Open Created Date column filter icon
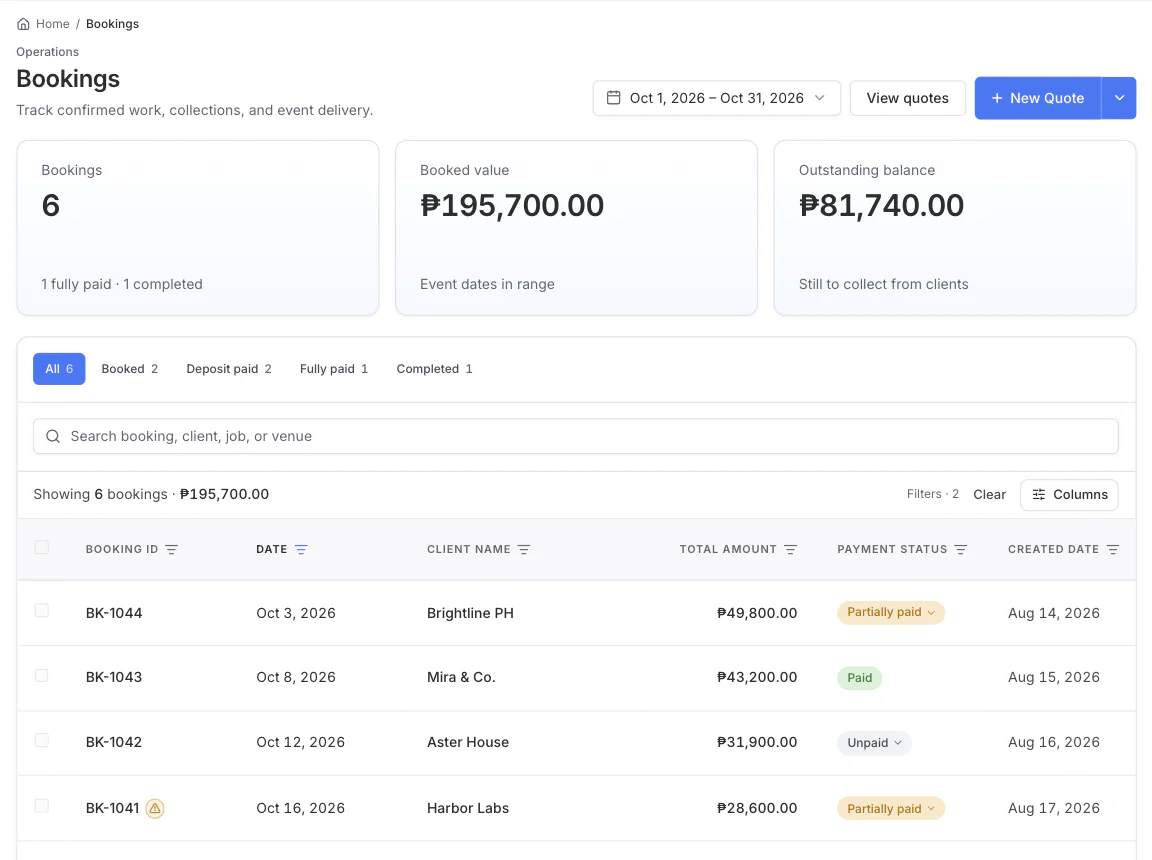This screenshot has width=1152, height=860. [x=1113, y=549]
